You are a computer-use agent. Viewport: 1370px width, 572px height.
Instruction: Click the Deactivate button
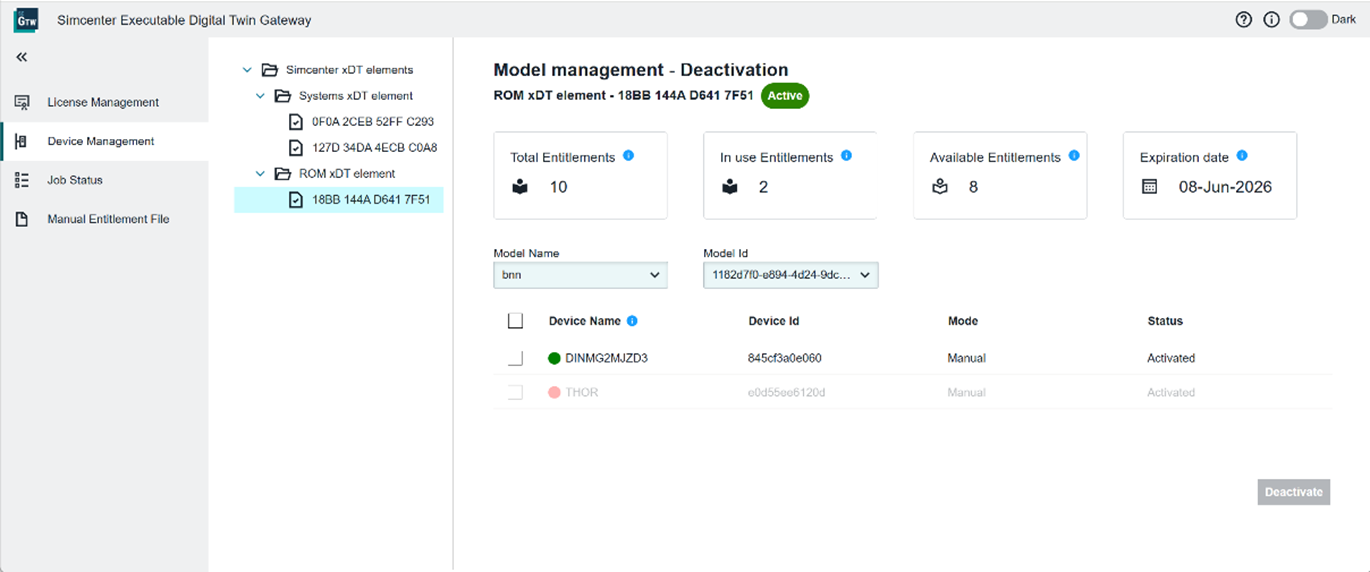(x=1294, y=492)
